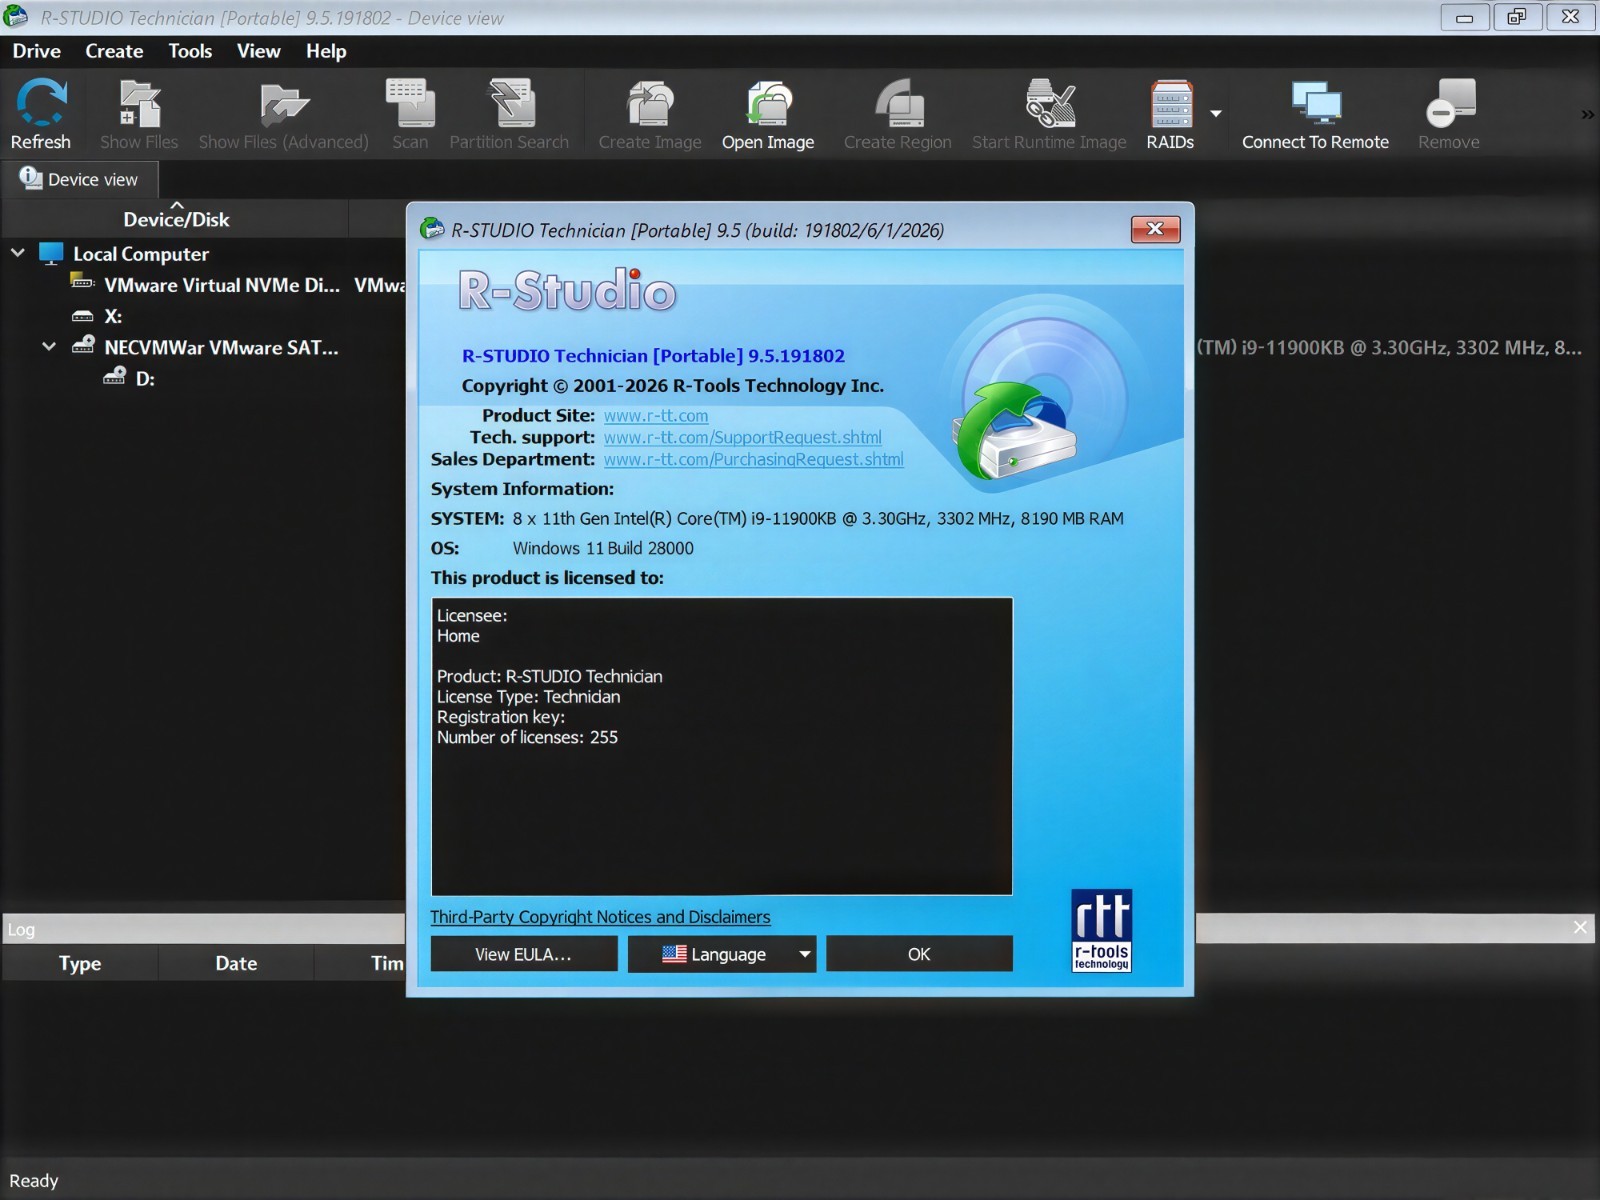This screenshot has height=1200, width=1600.
Task: Click the Ready status bar text
Action: point(34,1181)
